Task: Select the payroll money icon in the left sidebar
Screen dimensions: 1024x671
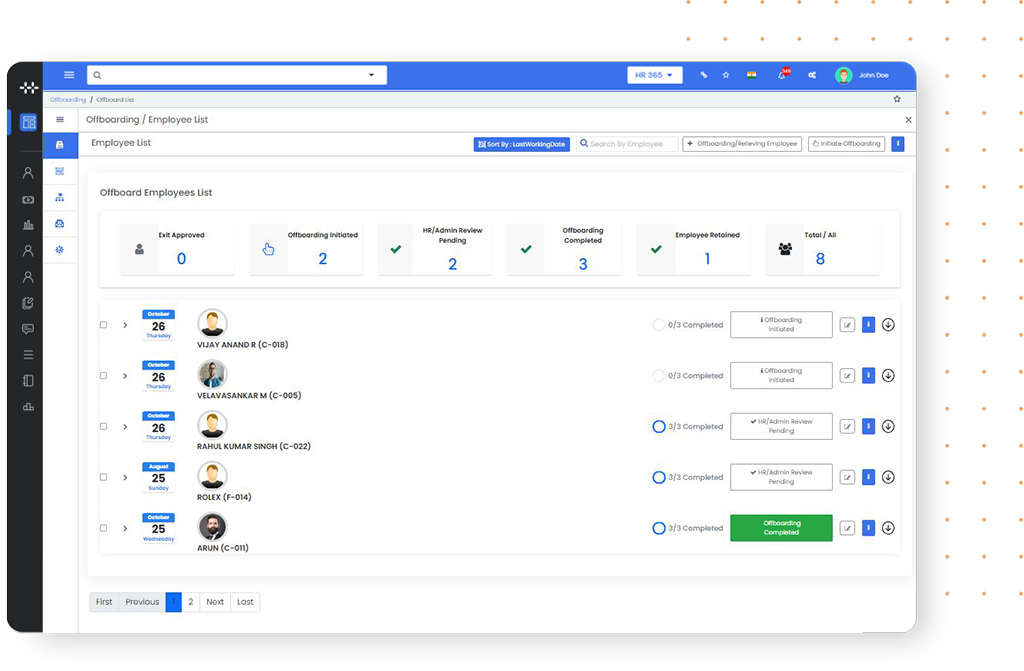Action: [28, 200]
